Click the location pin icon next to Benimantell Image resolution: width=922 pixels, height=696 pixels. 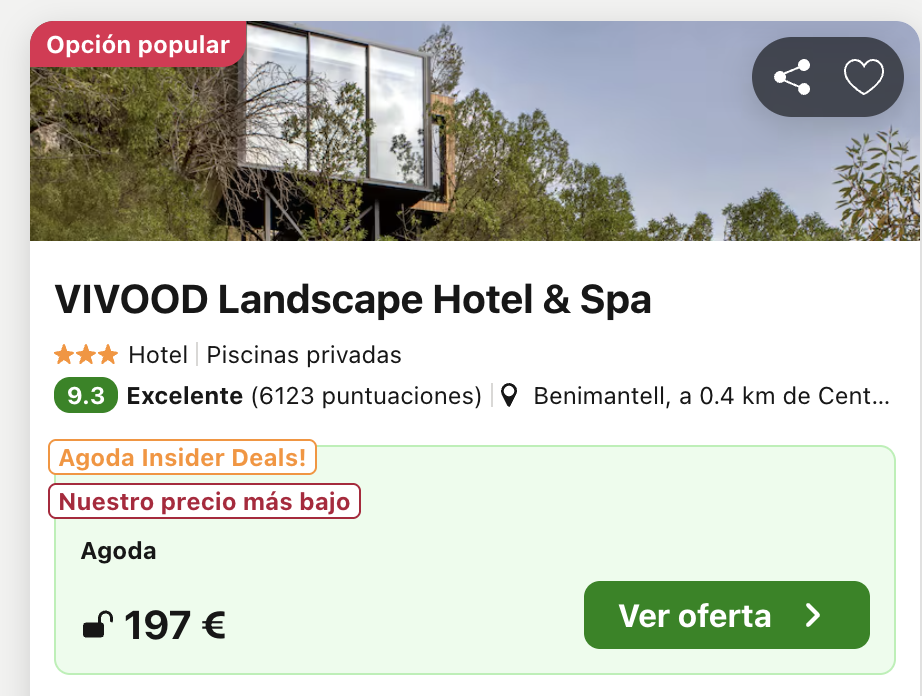coord(509,396)
